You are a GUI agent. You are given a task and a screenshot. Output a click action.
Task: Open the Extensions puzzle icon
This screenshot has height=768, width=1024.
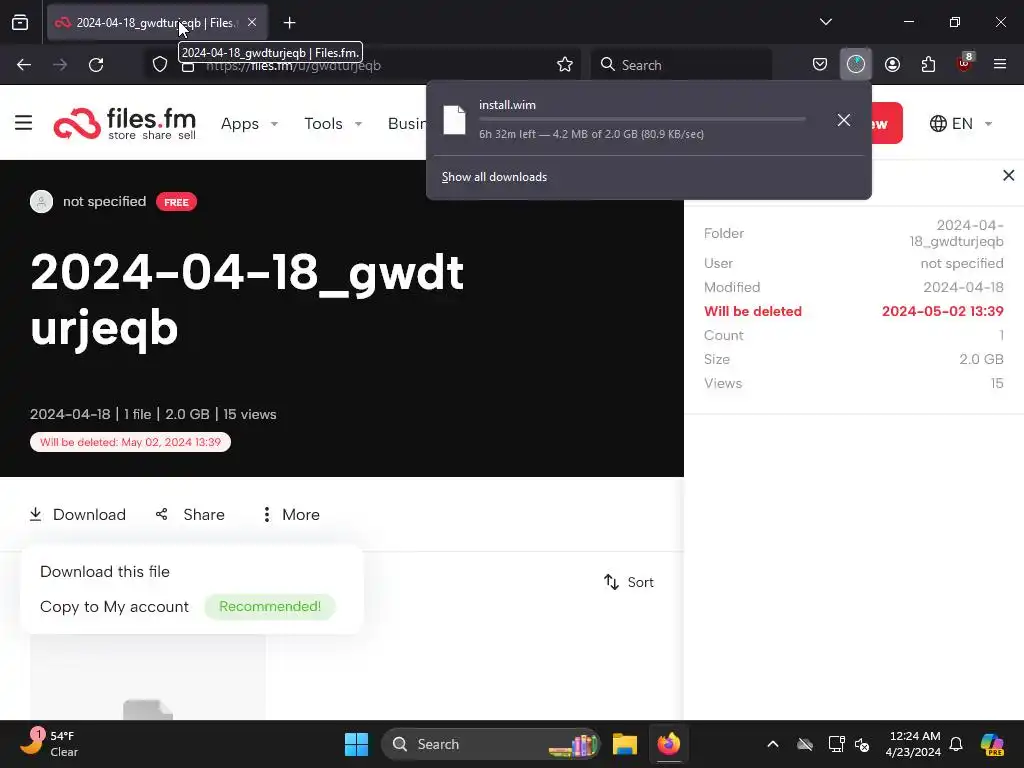[x=928, y=64]
